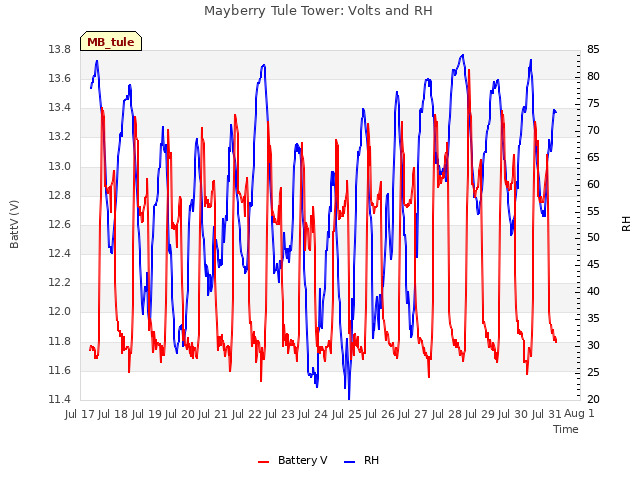Click the Jul 29 date tick label
This screenshot has height=480, width=640.
pos(480,414)
